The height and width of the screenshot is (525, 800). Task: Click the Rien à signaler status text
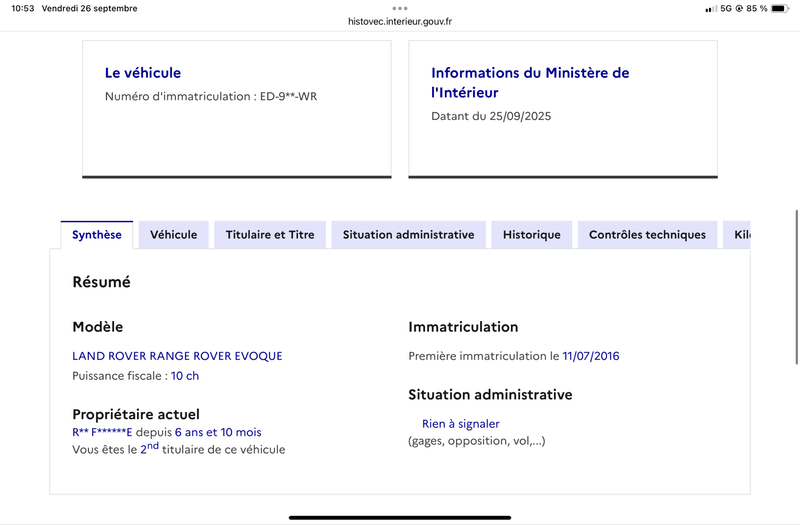point(461,424)
